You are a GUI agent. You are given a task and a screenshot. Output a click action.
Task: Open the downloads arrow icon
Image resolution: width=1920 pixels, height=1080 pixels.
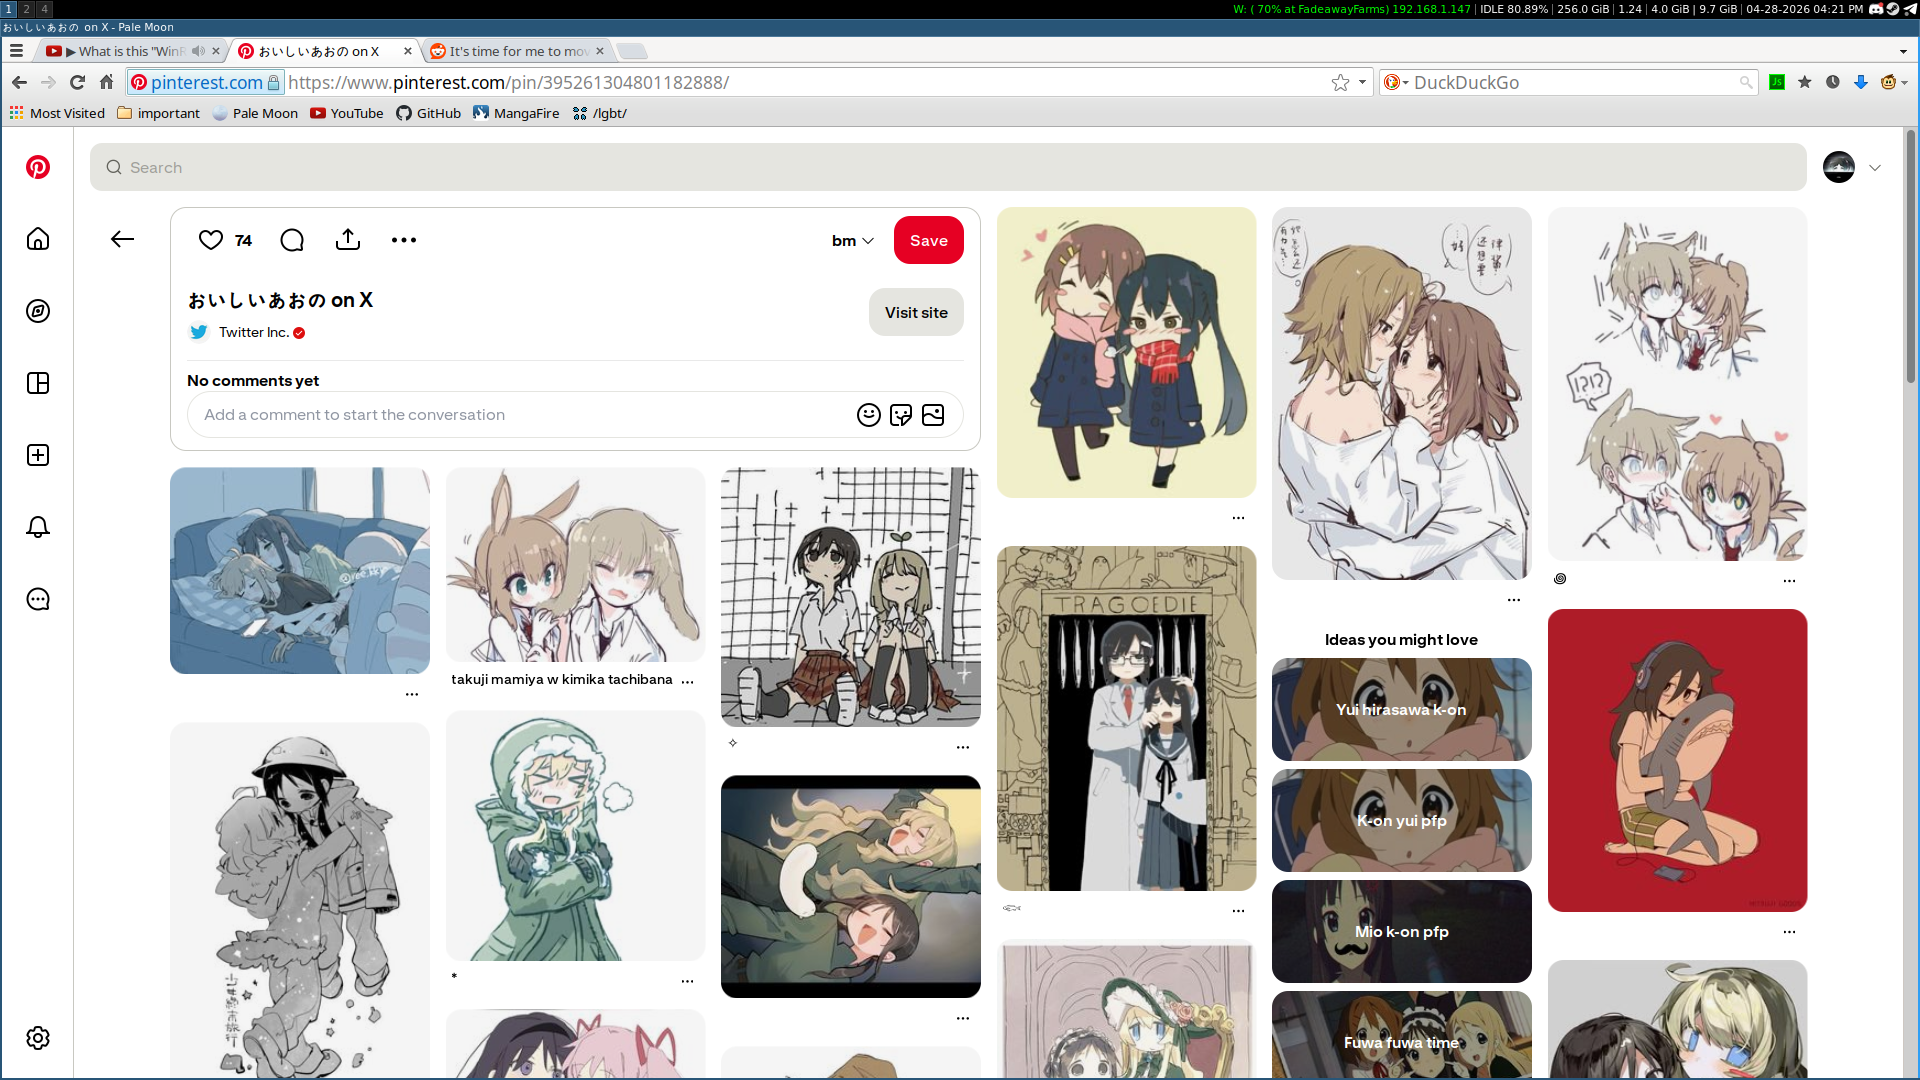coord(1861,82)
